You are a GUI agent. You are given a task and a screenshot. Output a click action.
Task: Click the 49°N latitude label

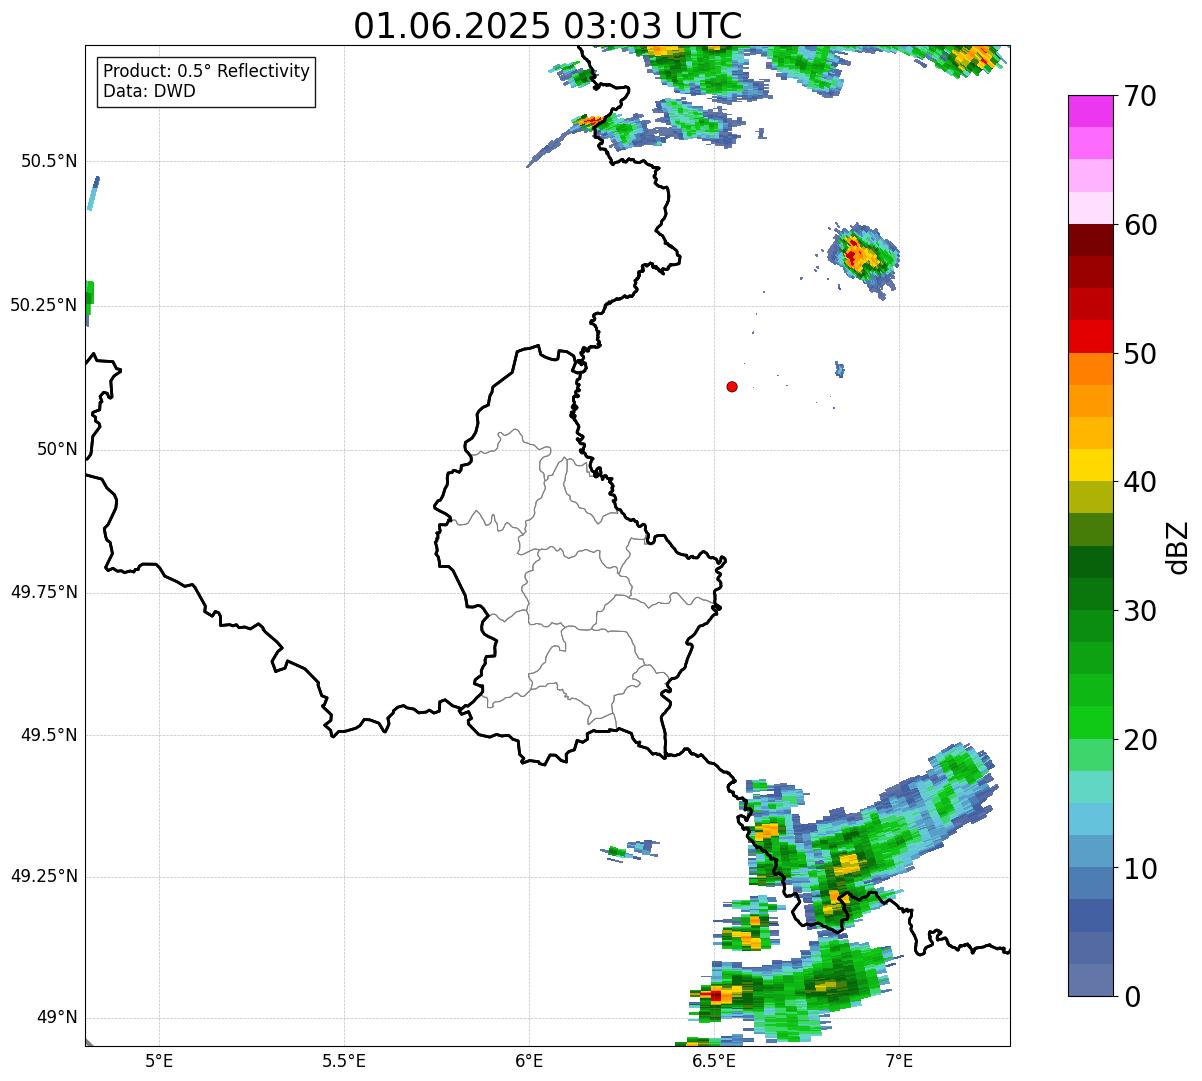tap(57, 1017)
